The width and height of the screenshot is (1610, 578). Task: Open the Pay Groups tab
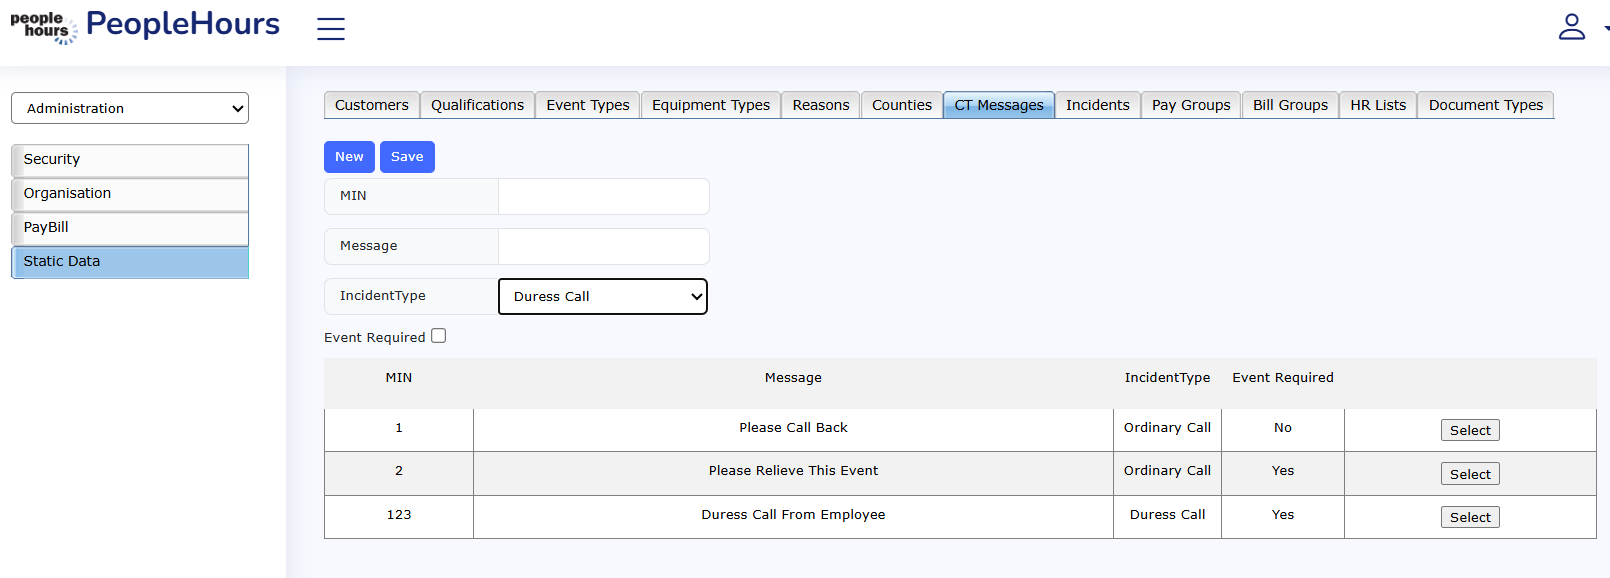(x=1190, y=105)
